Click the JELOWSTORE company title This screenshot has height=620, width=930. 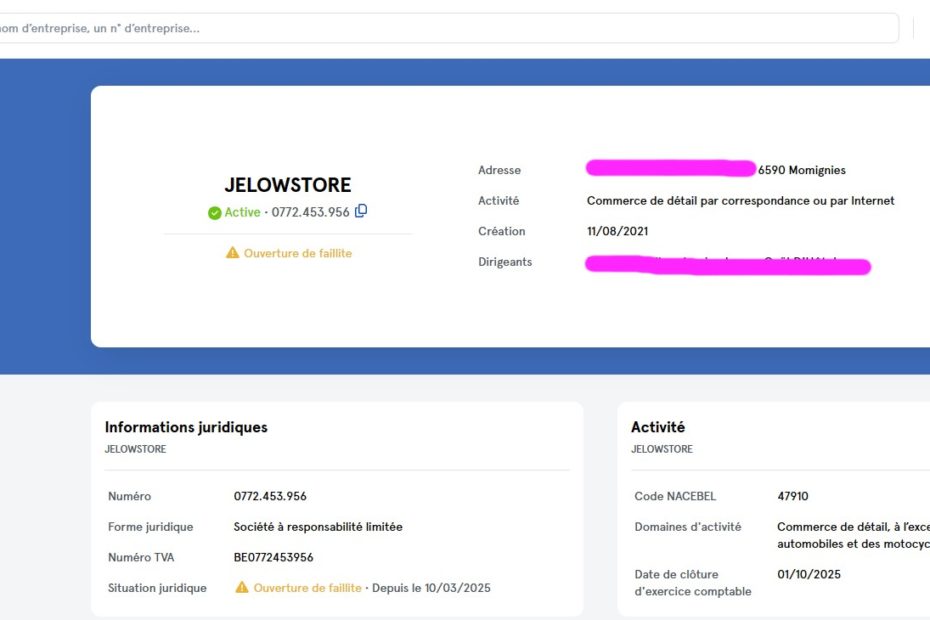pyautogui.click(x=288, y=185)
